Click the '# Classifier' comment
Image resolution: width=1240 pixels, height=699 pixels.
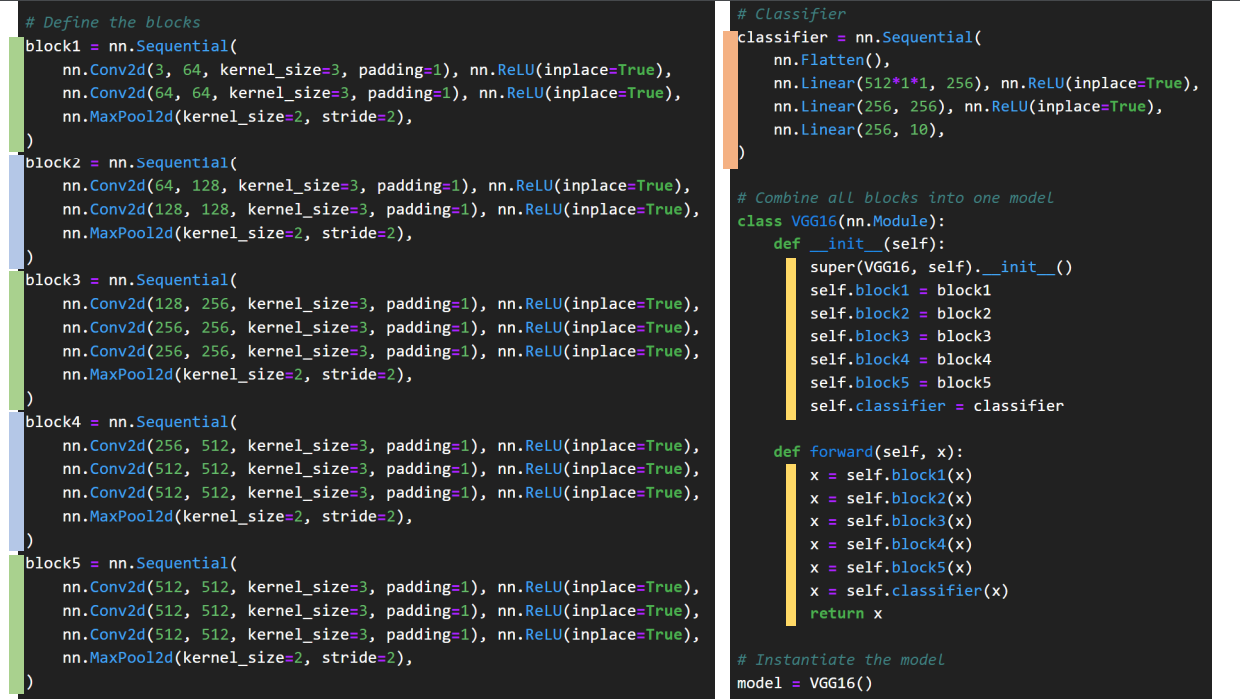pos(791,14)
